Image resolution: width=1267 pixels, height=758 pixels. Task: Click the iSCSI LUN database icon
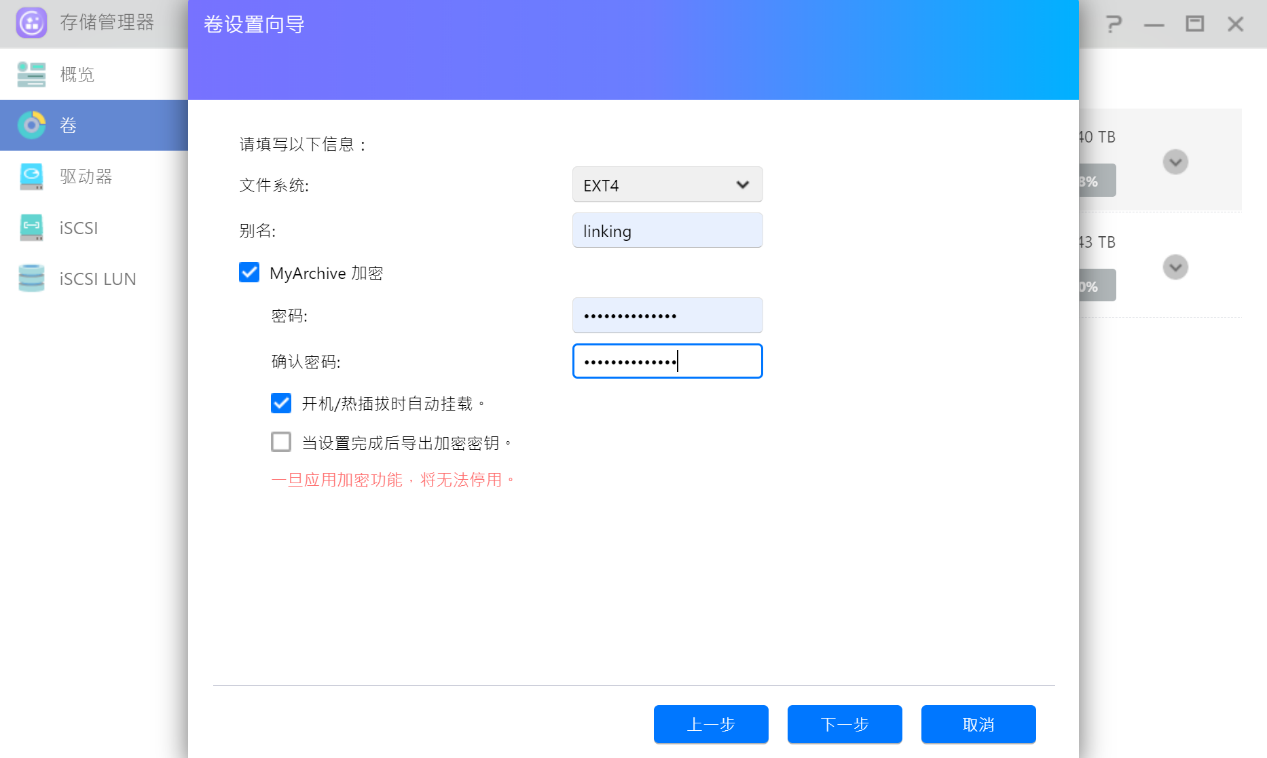31,279
